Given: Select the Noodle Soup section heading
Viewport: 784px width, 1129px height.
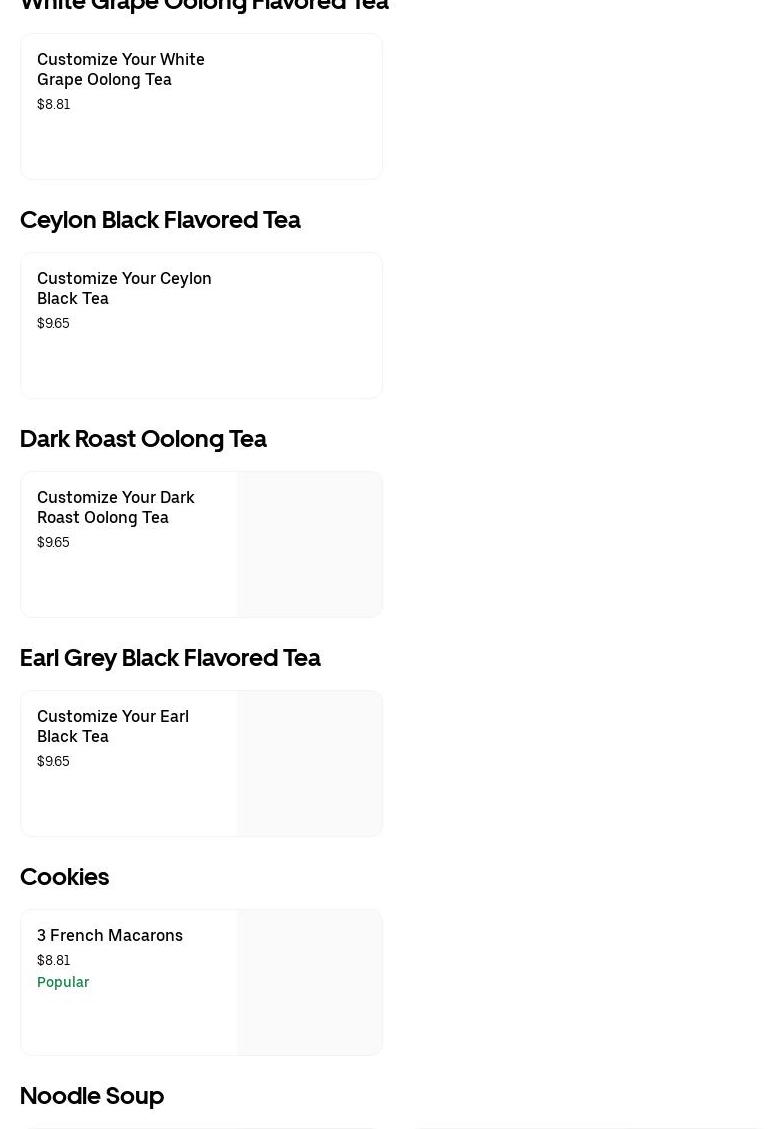Looking at the screenshot, I should coord(92,1096).
